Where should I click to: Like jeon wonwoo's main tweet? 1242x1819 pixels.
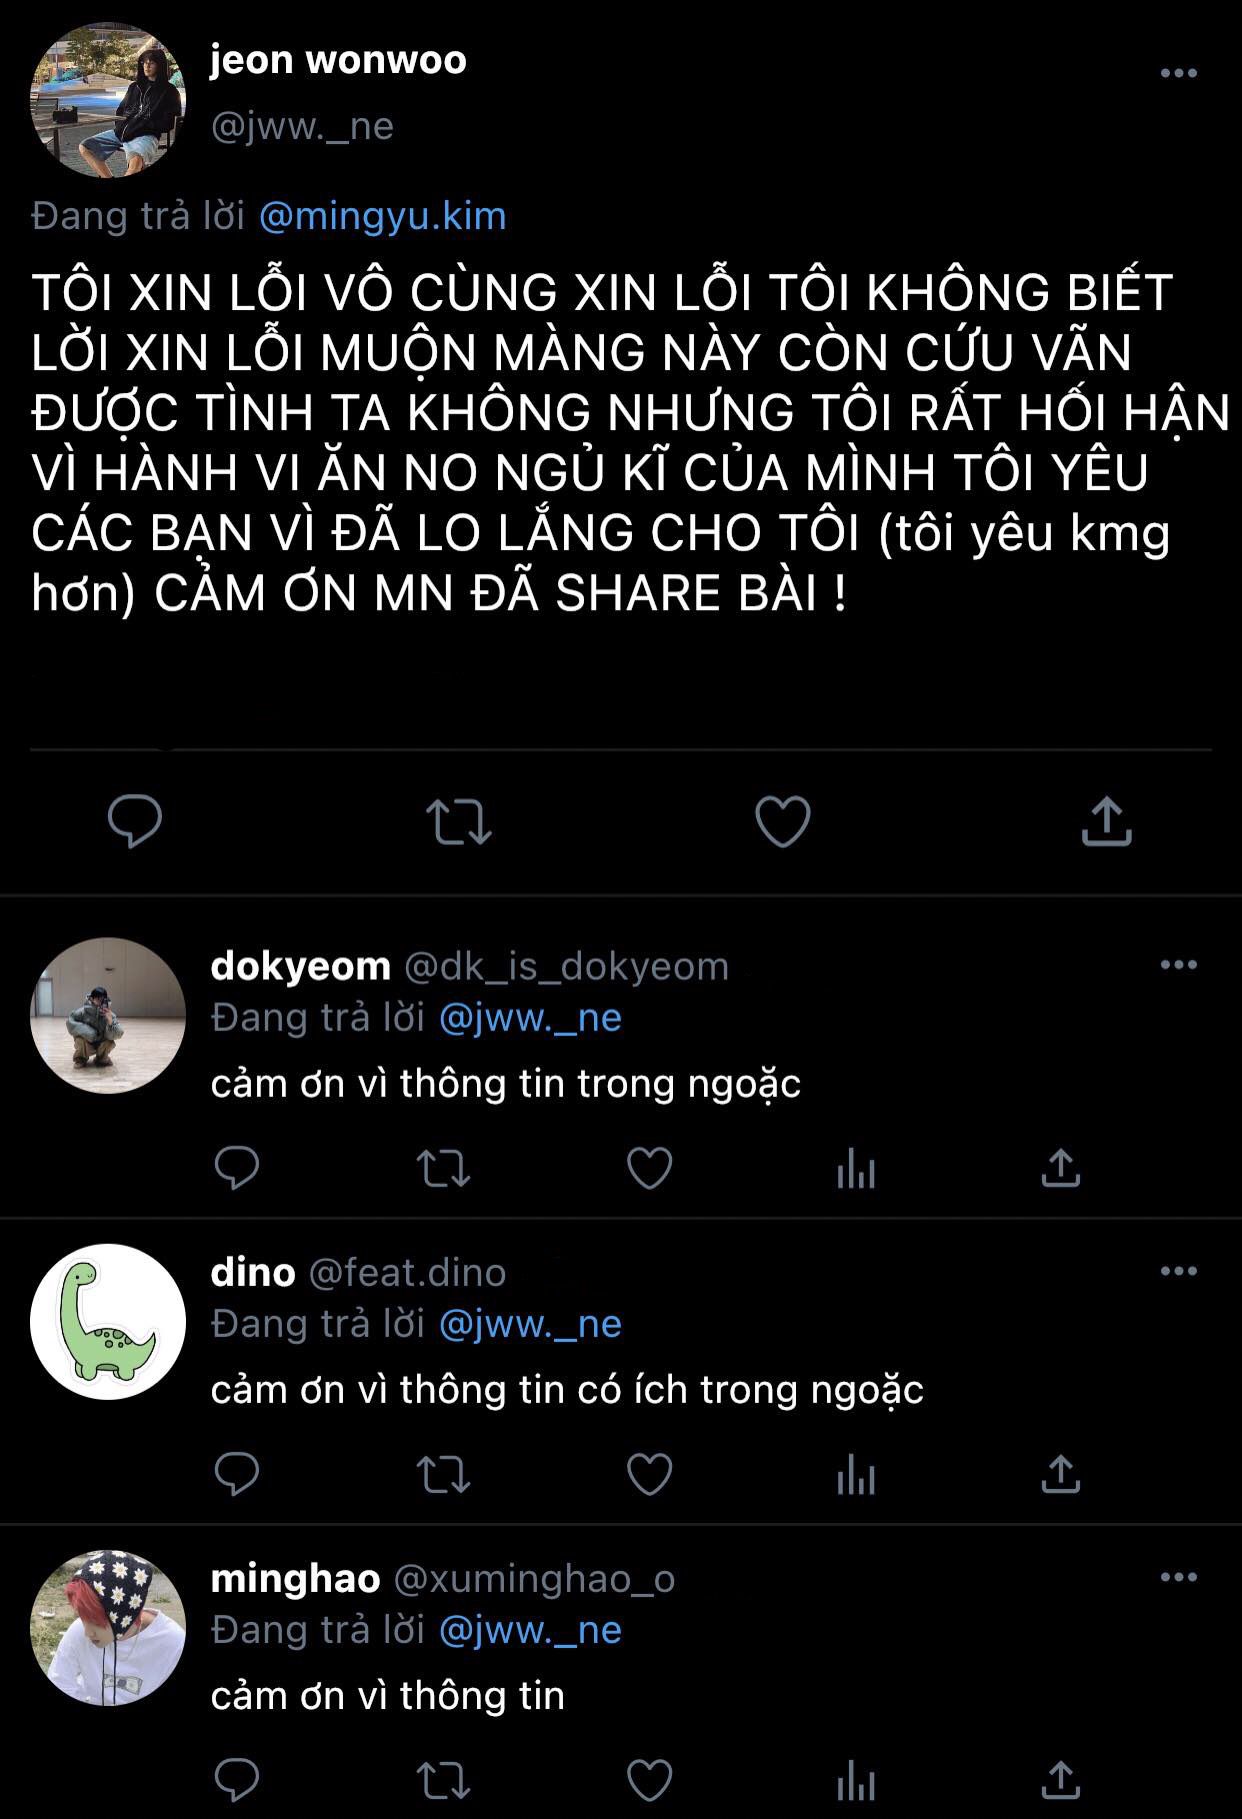[782, 822]
